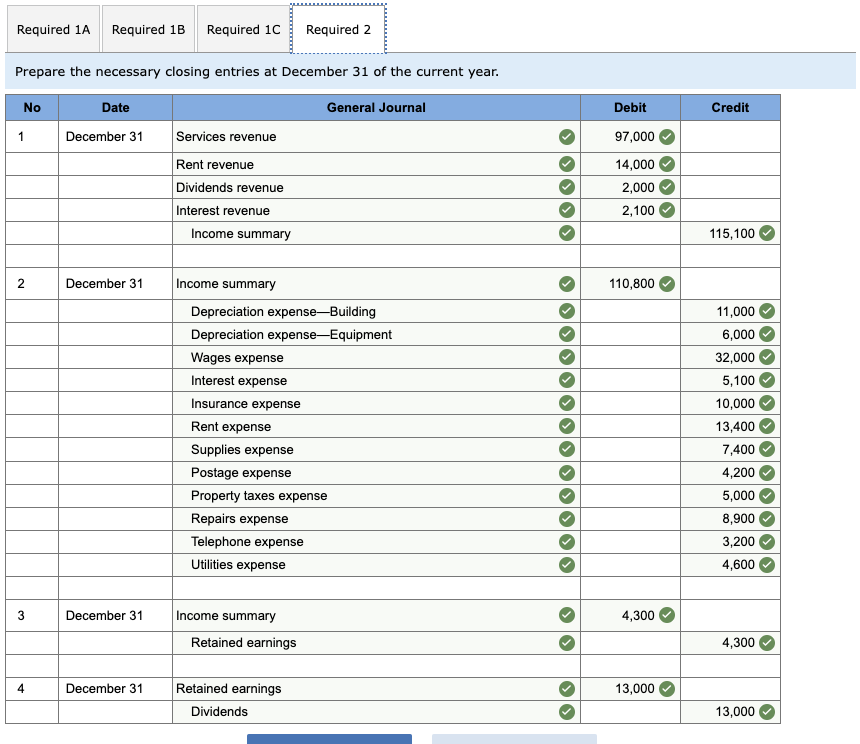
Task: Click the checkmark next to Rent revenue entry
Action: coord(567,164)
